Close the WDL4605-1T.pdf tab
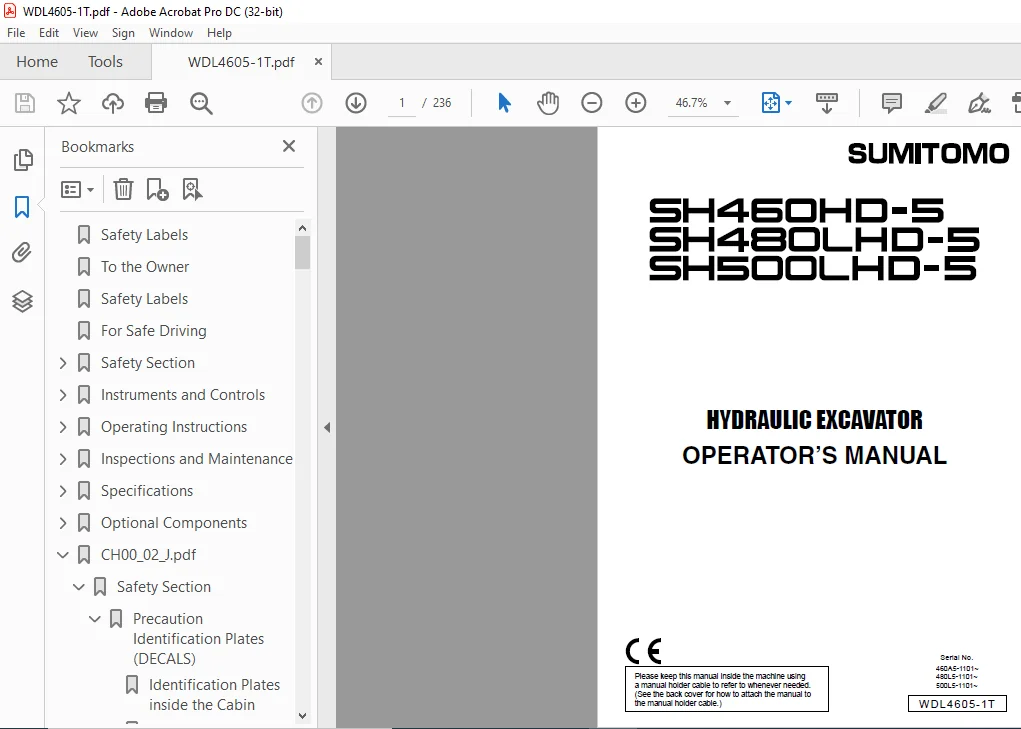Viewport: 1021px width, 729px height. coord(318,61)
